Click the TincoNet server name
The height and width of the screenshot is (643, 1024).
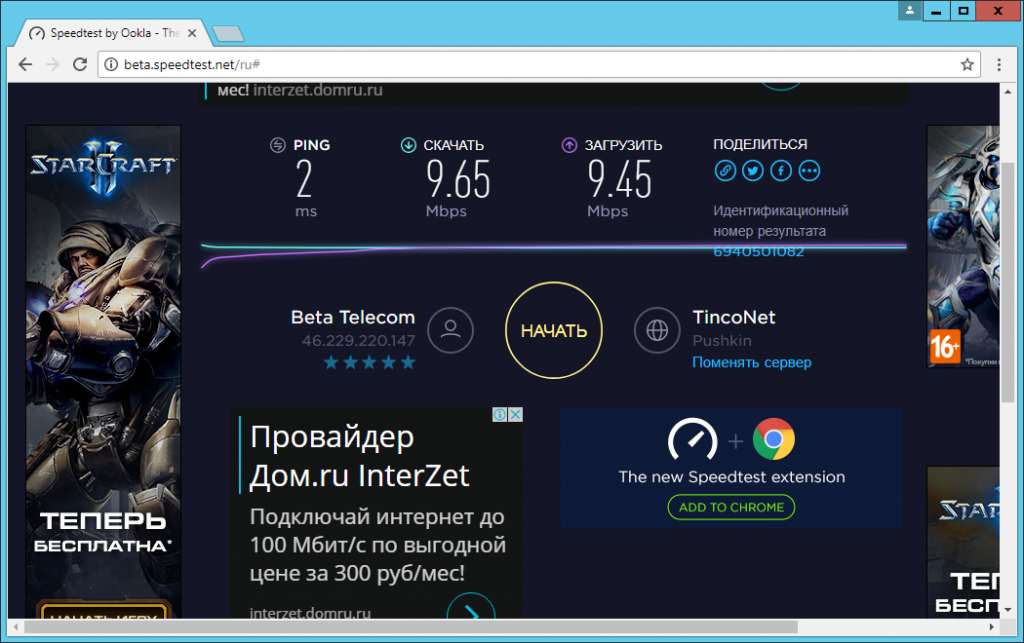pos(733,317)
